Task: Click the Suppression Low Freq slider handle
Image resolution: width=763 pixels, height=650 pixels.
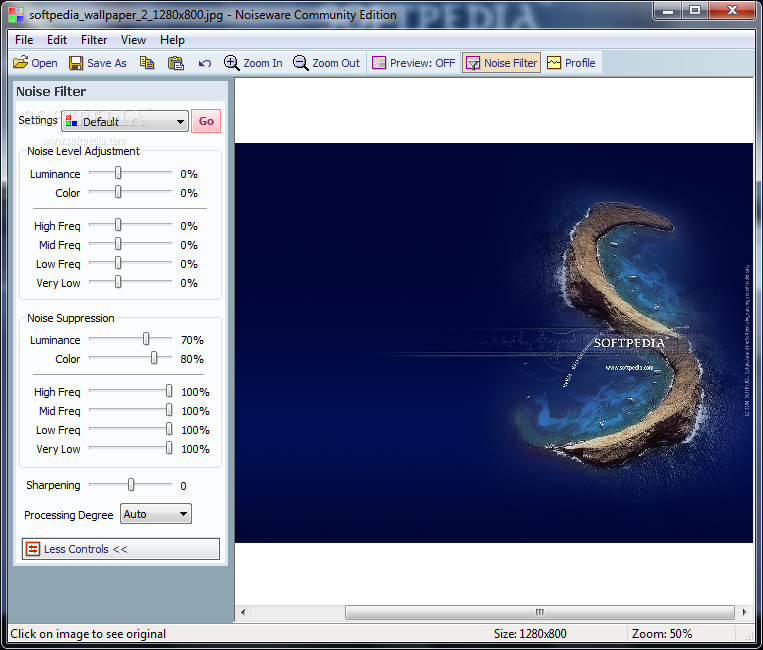Action: pos(169,429)
